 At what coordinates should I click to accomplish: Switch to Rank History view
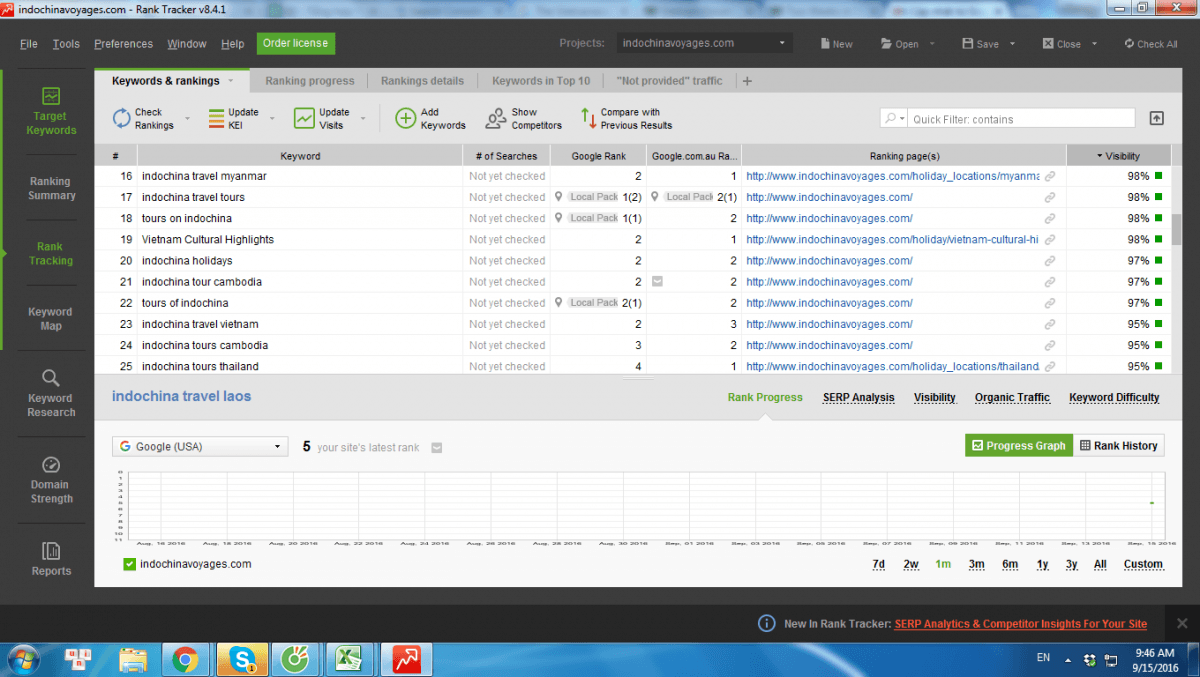coord(1118,446)
